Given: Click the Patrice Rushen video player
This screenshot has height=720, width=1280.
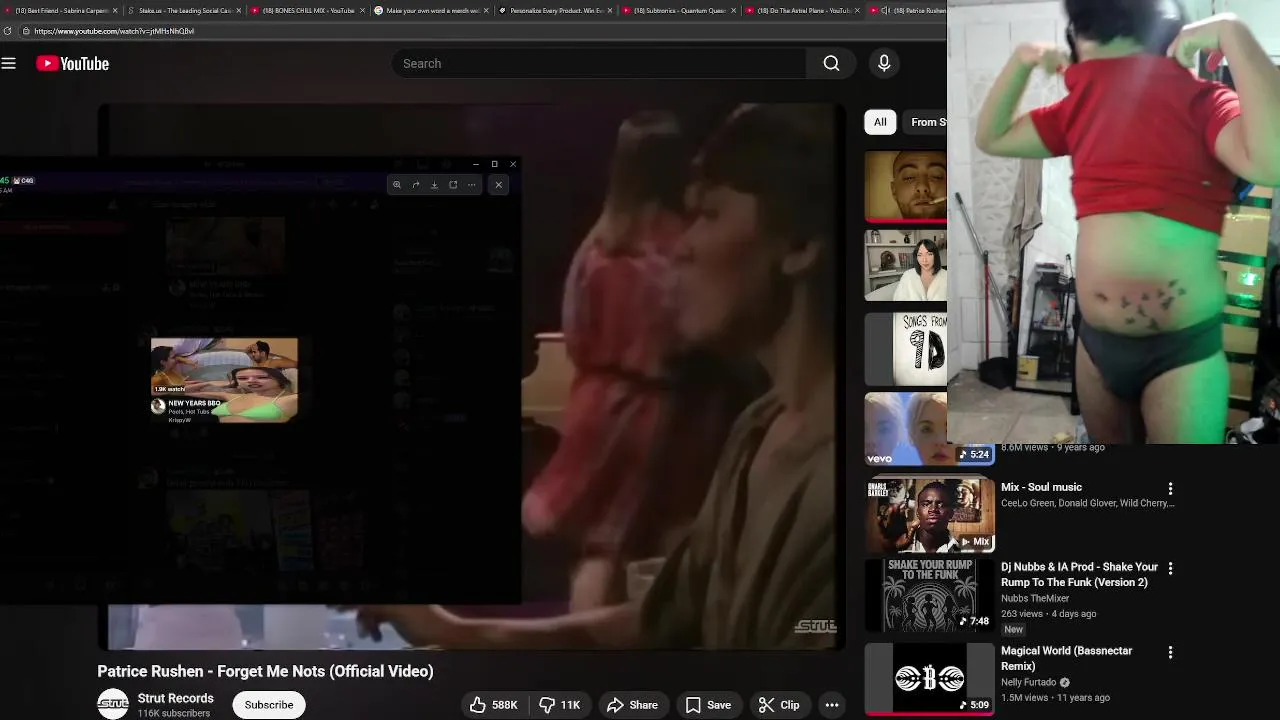Looking at the screenshot, I should (471, 376).
